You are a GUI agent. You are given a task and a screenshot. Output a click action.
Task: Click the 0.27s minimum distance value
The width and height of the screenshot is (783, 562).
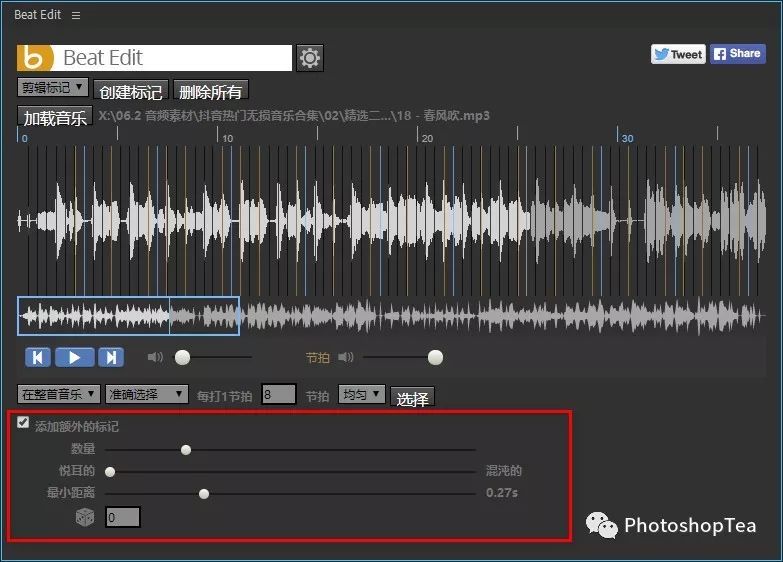coord(502,493)
